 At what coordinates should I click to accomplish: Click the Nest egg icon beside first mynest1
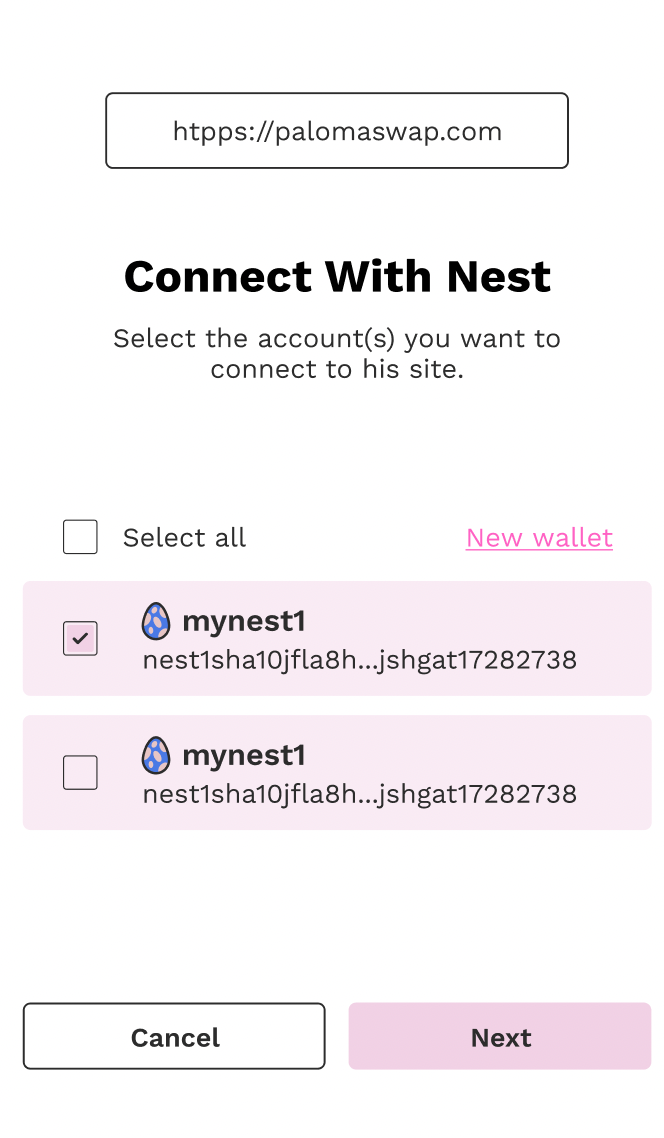click(156, 621)
